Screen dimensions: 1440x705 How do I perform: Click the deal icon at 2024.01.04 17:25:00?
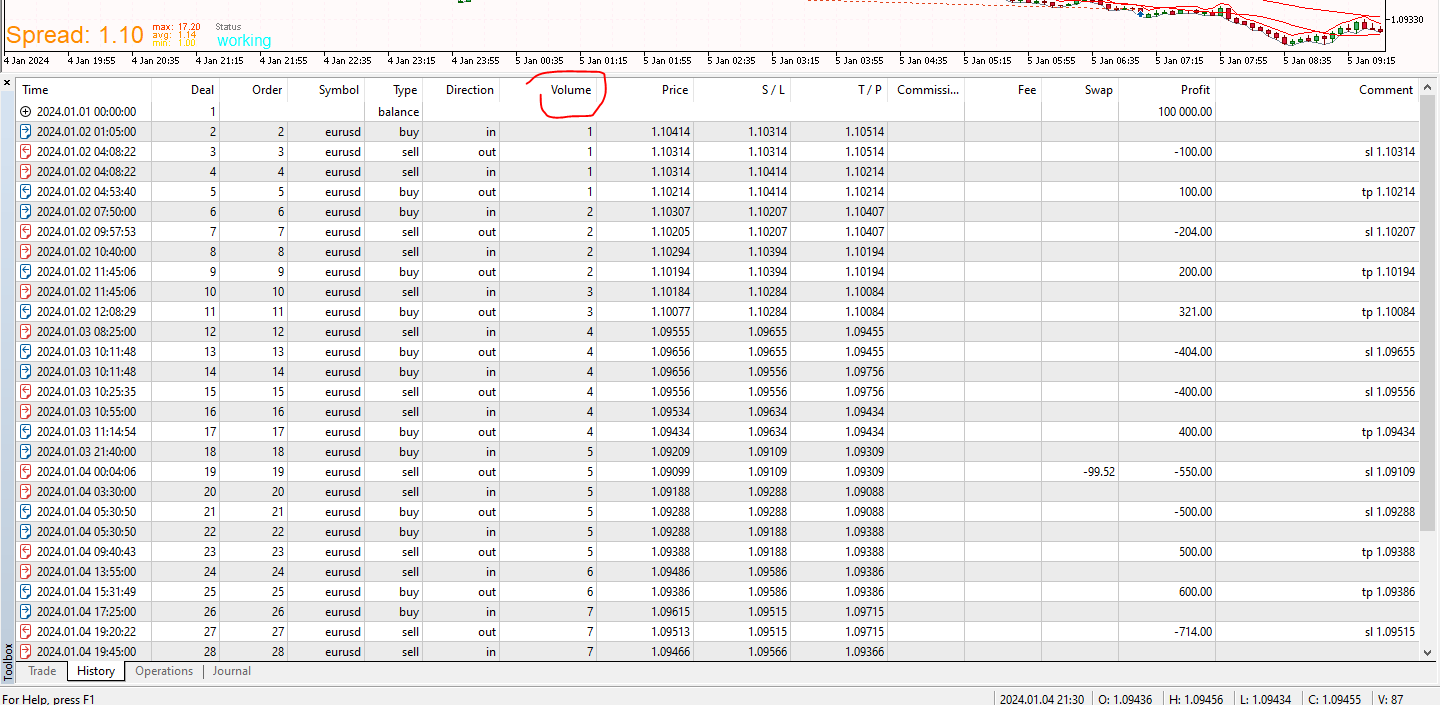[26, 612]
